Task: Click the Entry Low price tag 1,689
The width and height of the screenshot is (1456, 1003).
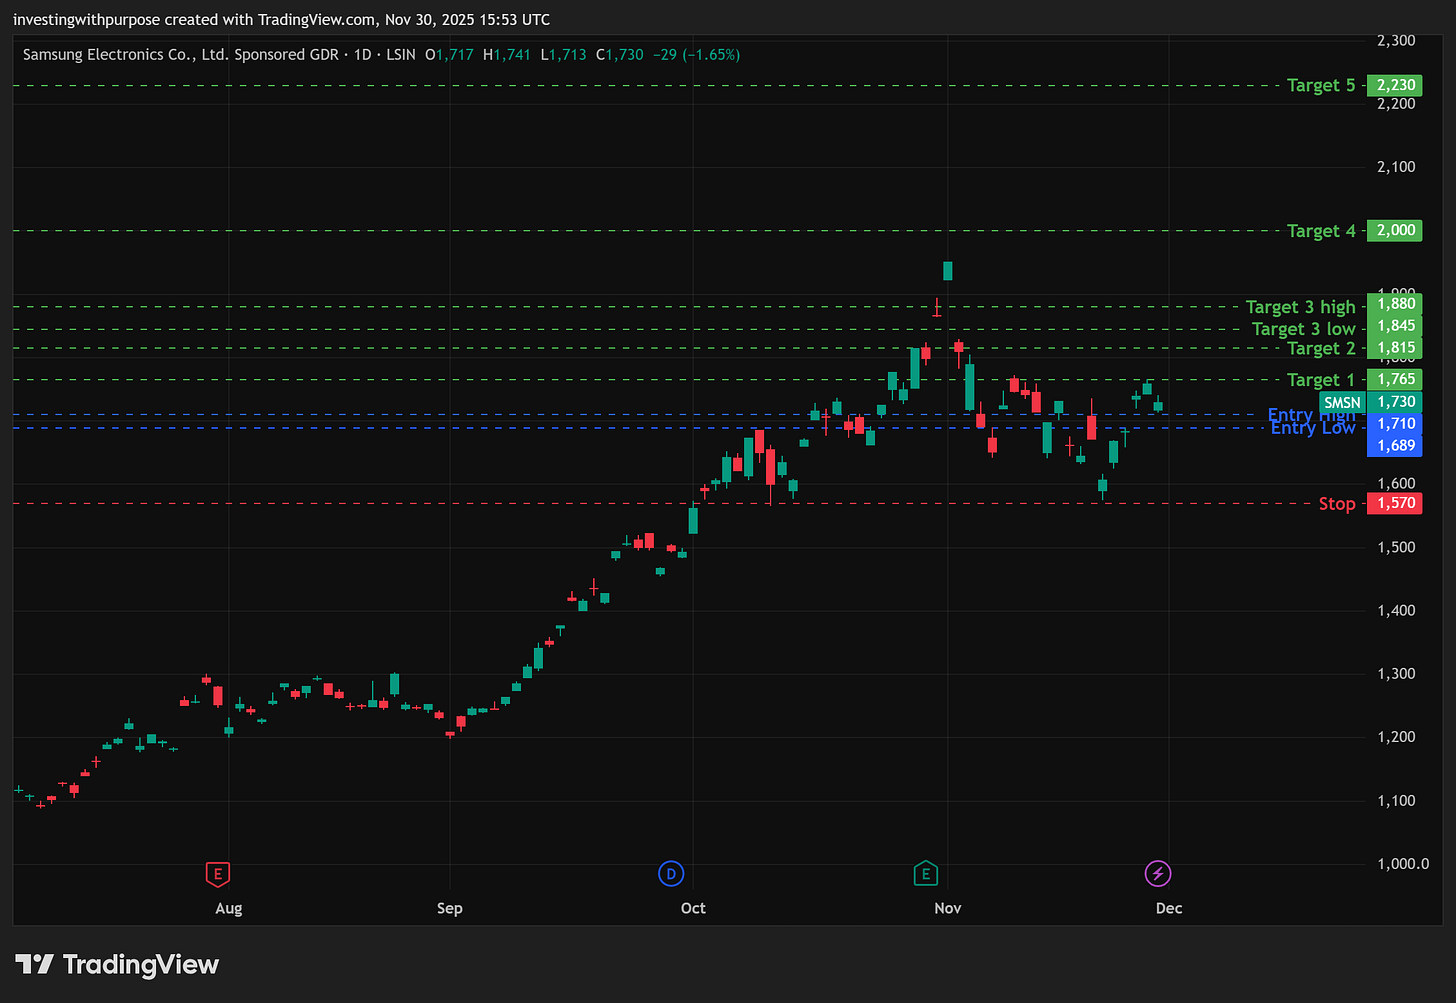Action: 1395,446
